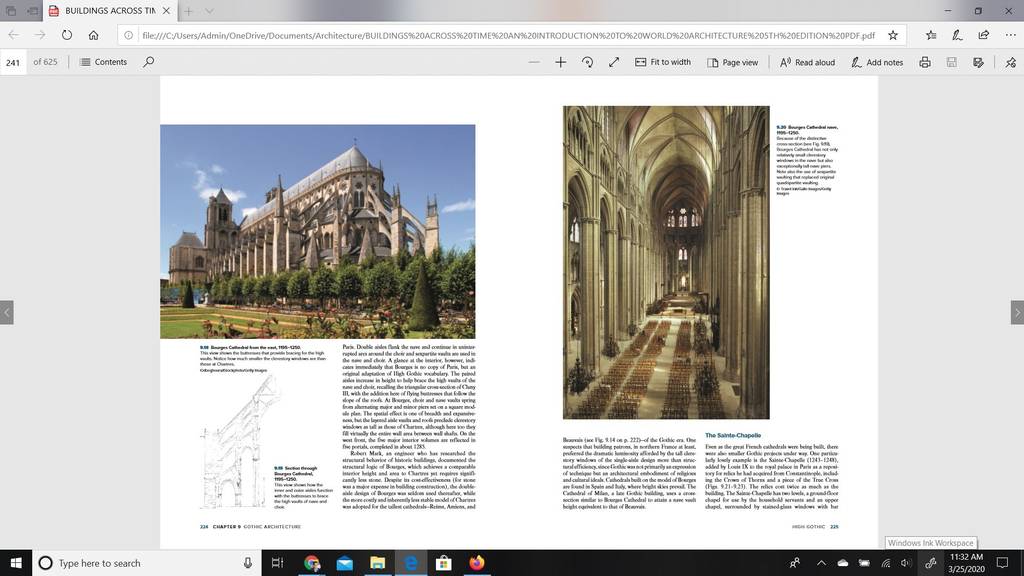Show tabs you've set aside

10,10
